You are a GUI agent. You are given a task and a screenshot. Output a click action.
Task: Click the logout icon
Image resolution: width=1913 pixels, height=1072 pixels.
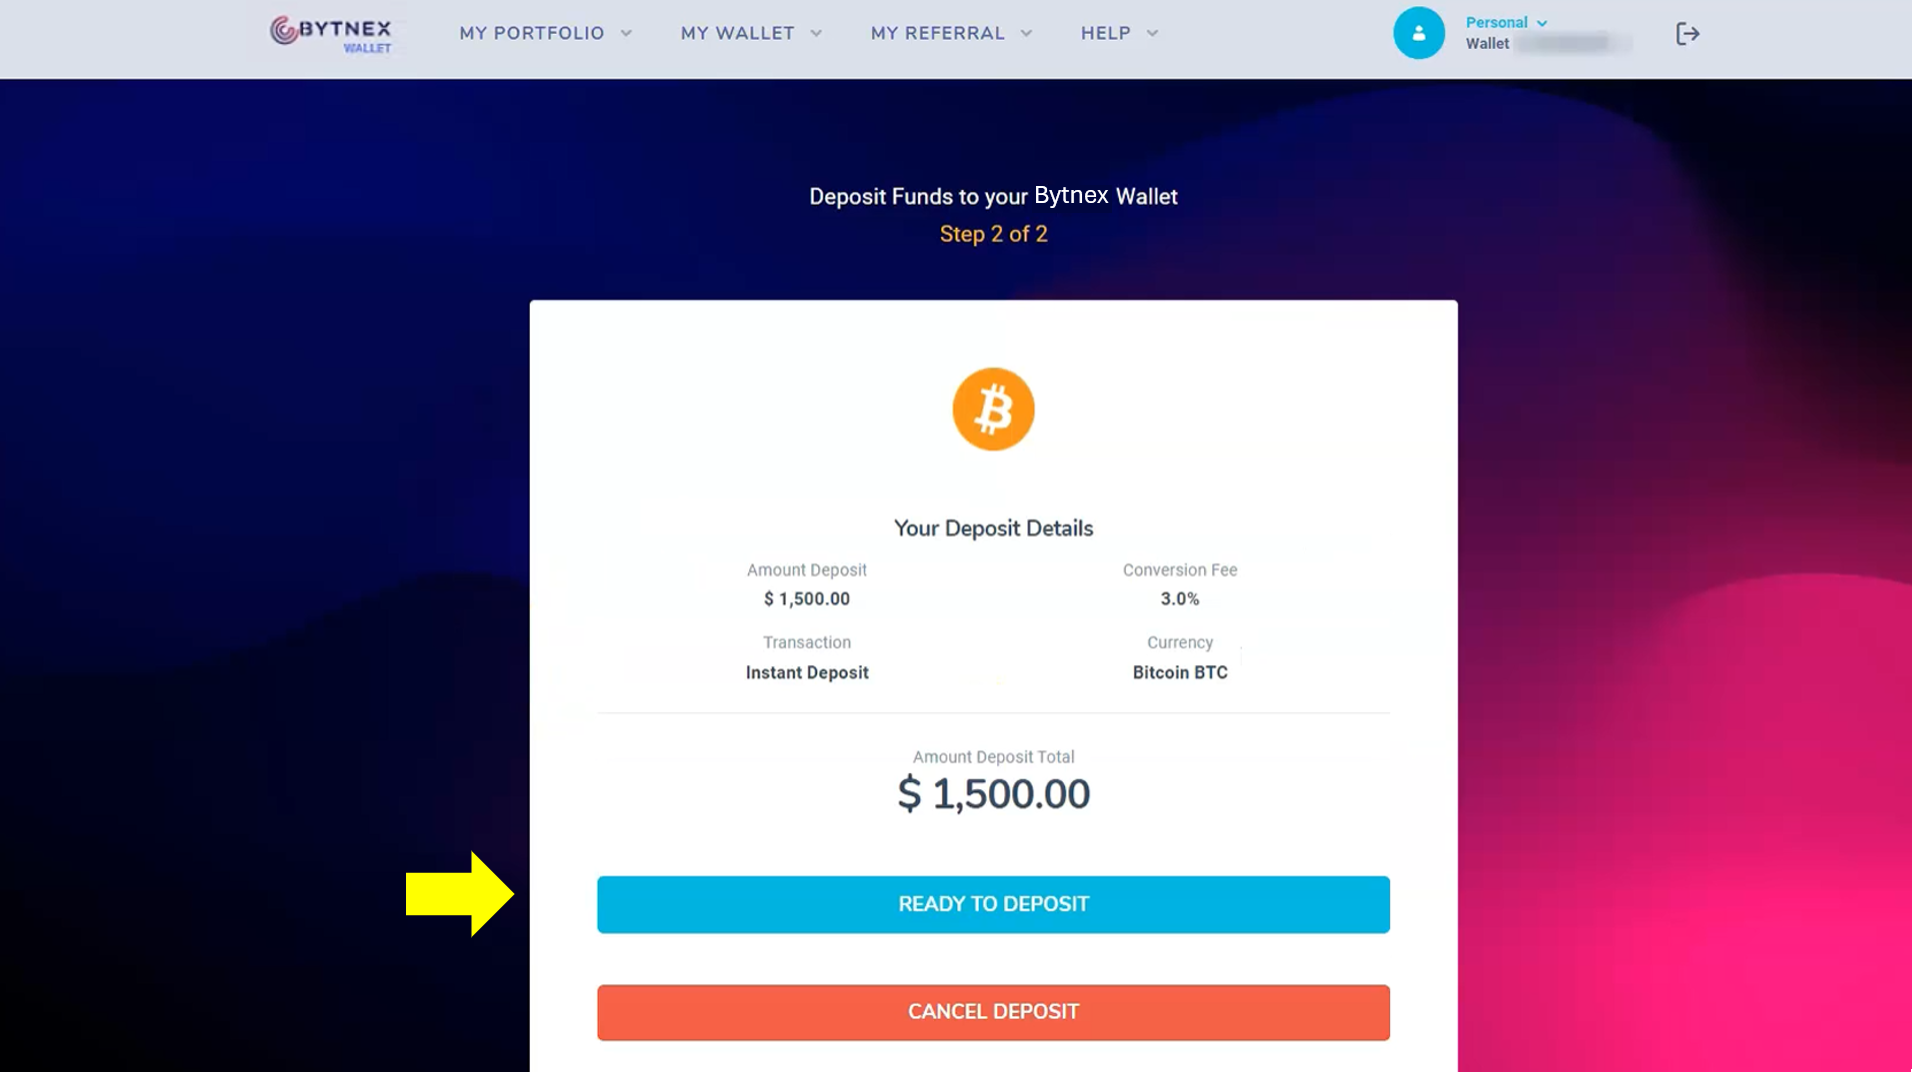(1687, 34)
